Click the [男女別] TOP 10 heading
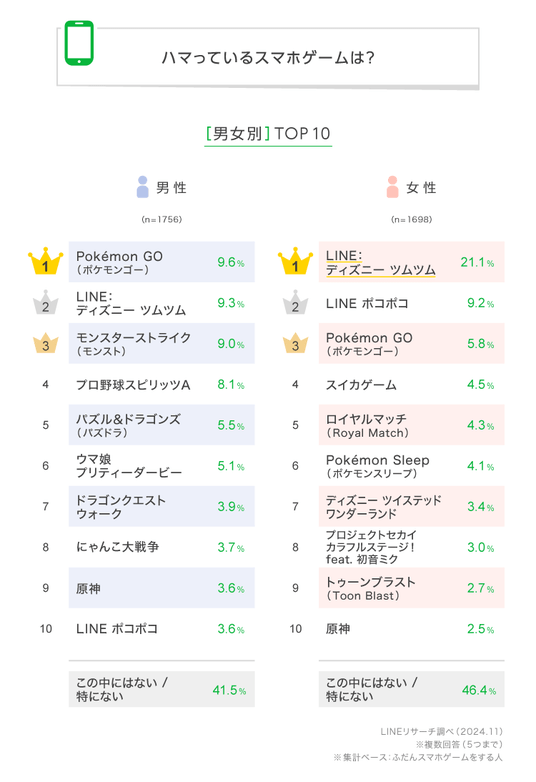The height and width of the screenshot is (782, 536). pos(268,134)
